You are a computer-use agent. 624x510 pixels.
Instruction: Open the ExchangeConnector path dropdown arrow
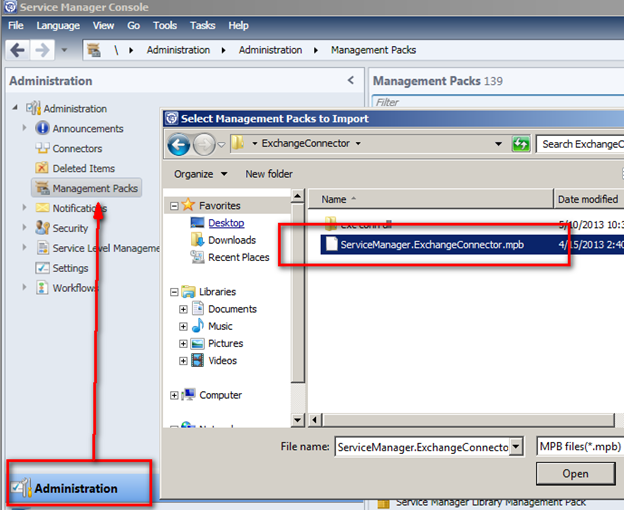pyautogui.click(x=358, y=143)
